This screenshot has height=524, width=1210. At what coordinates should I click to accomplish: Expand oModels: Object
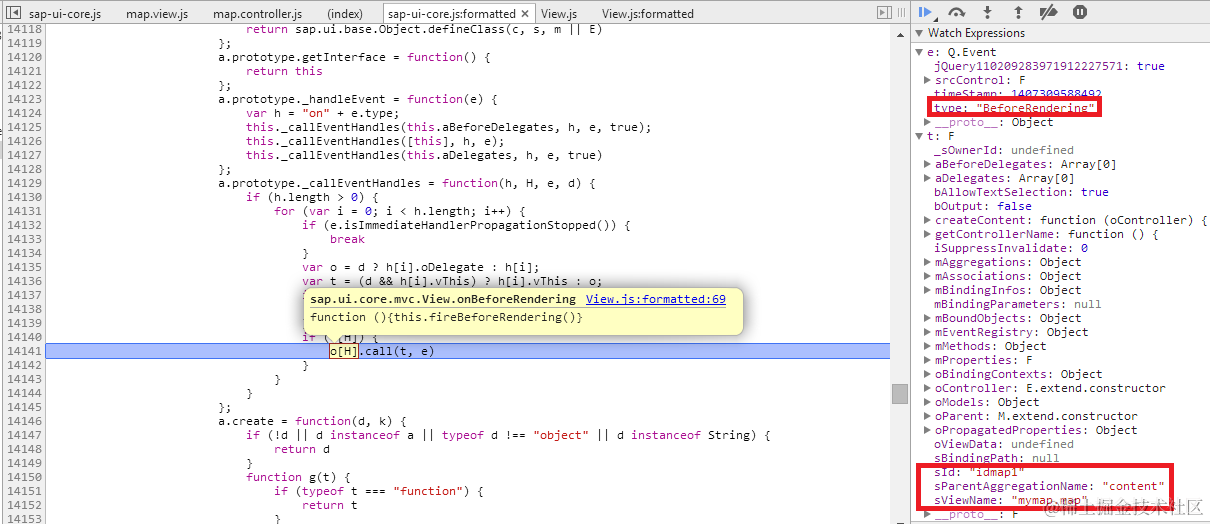[x=929, y=402]
